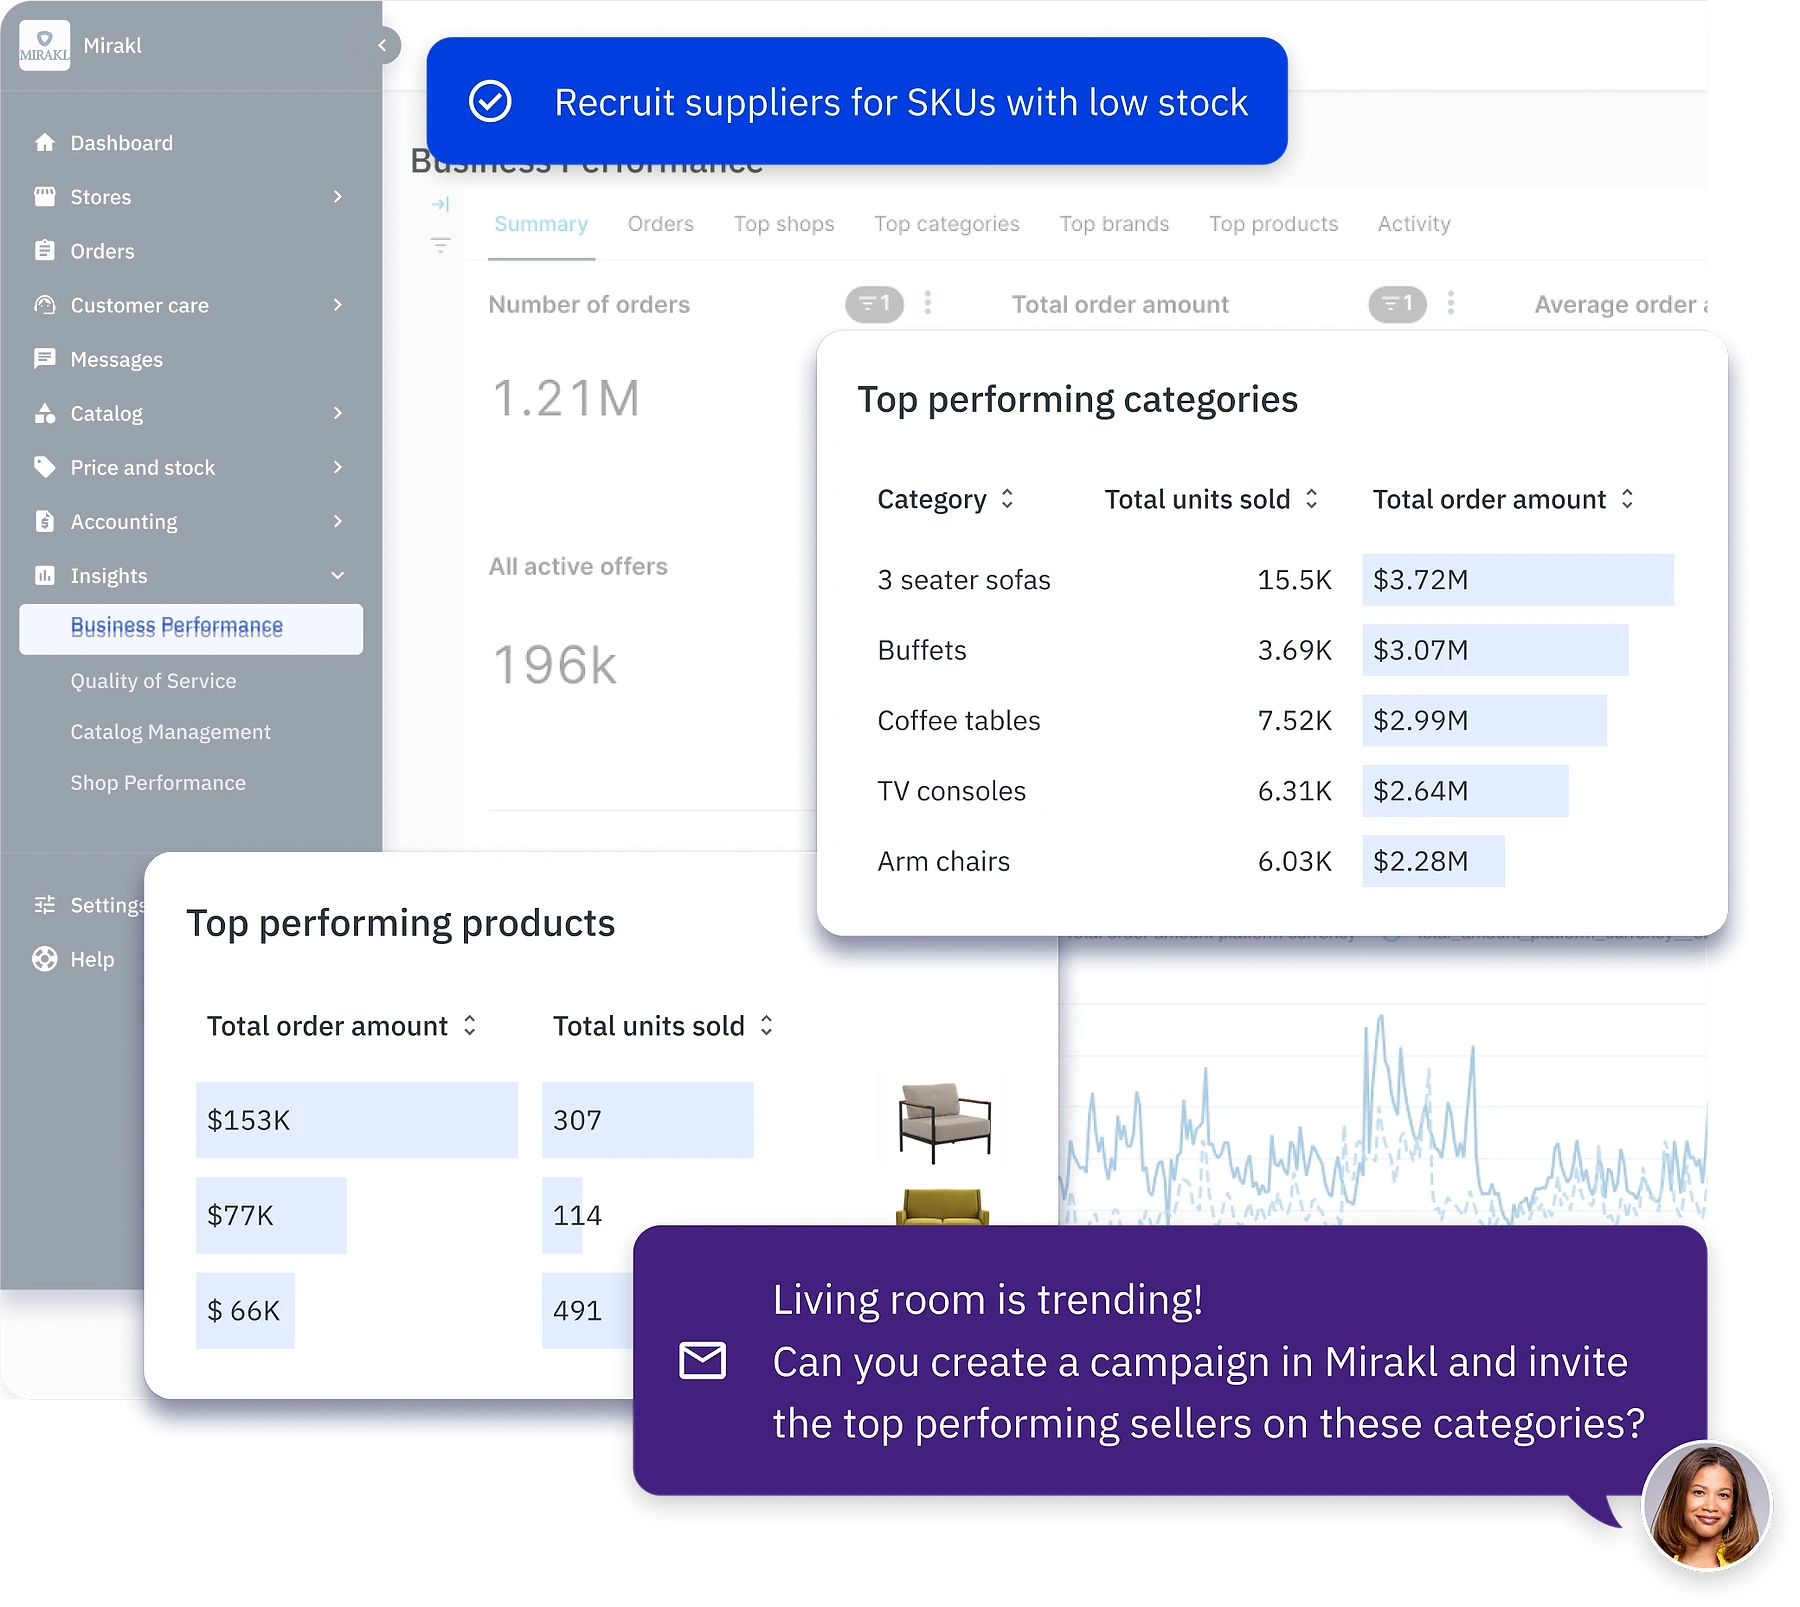The height and width of the screenshot is (1607, 1800).
Task: Click the Number of orders filter badge
Action: click(x=874, y=304)
